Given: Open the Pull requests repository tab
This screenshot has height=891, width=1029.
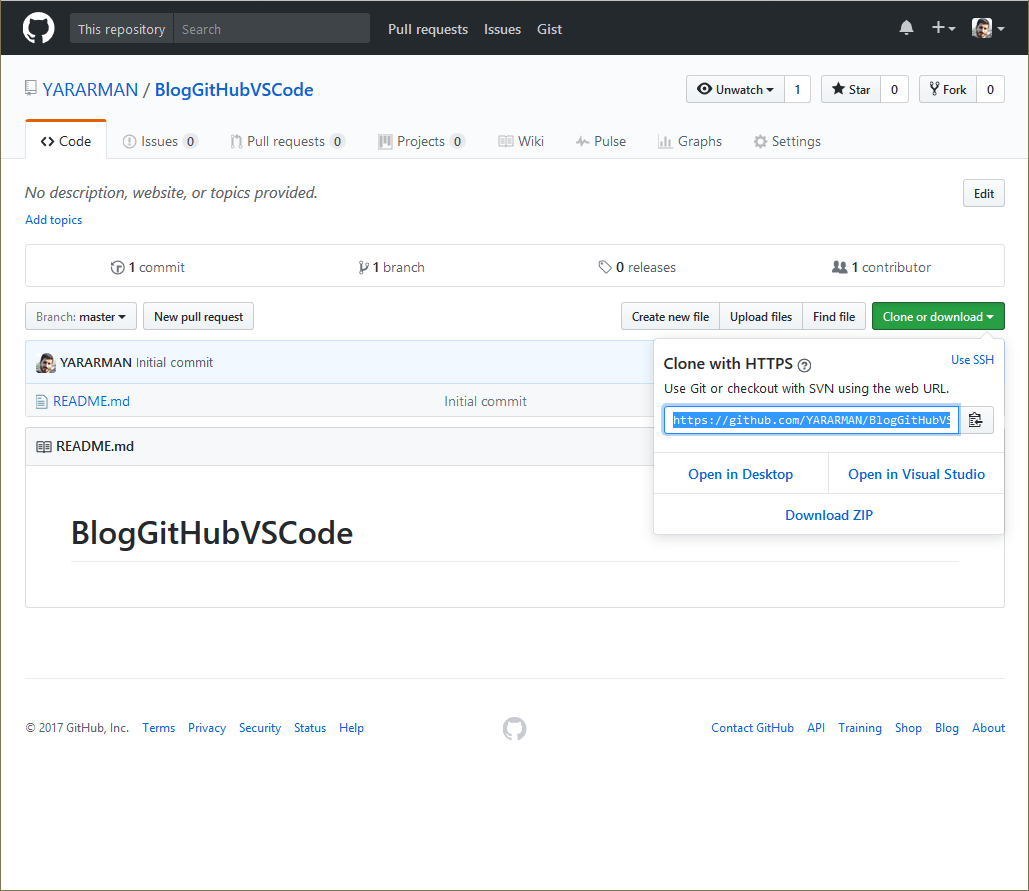Looking at the screenshot, I should [x=287, y=141].
